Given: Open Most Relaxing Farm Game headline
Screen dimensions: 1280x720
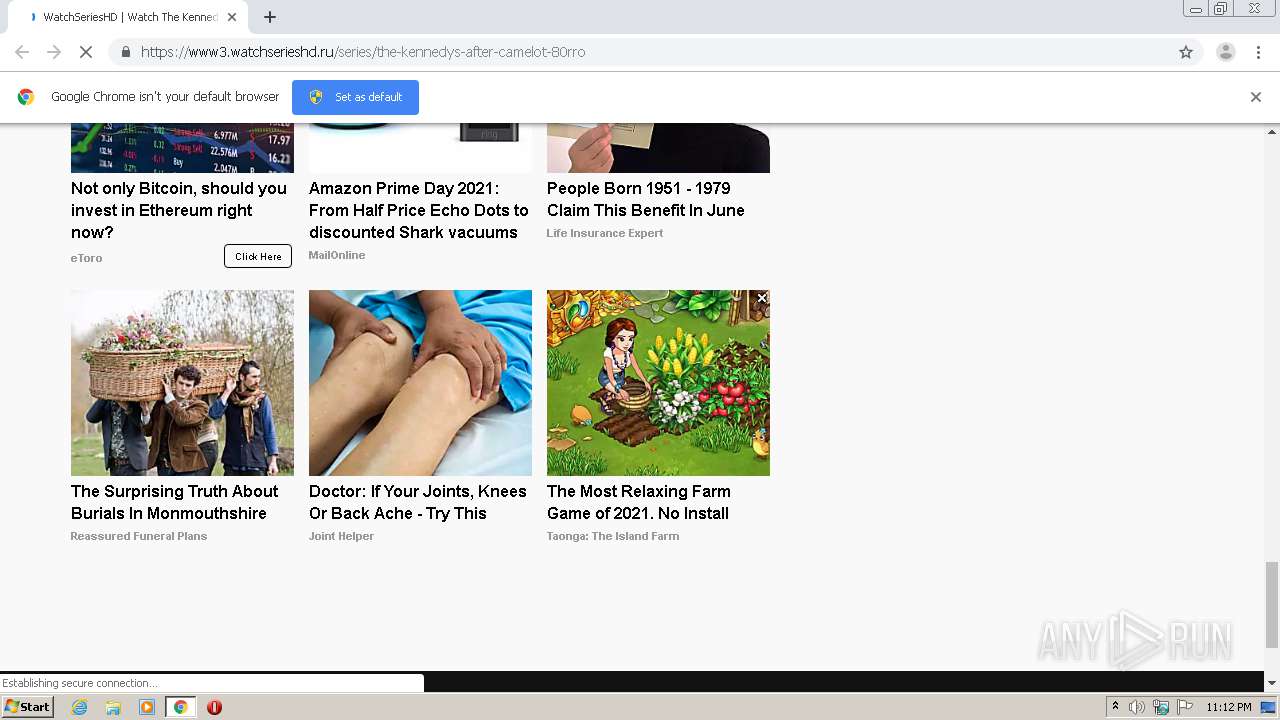Looking at the screenshot, I should (x=639, y=502).
